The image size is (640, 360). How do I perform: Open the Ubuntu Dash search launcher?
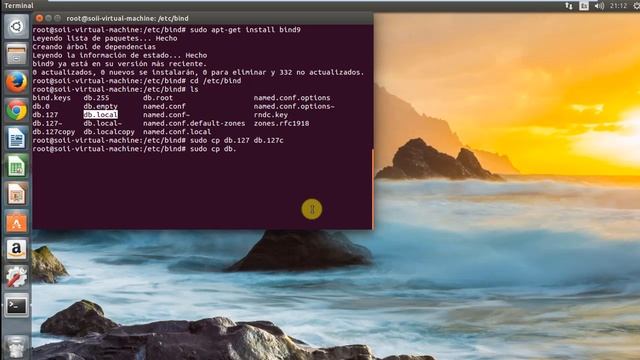pyautogui.click(x=16, y=27)
